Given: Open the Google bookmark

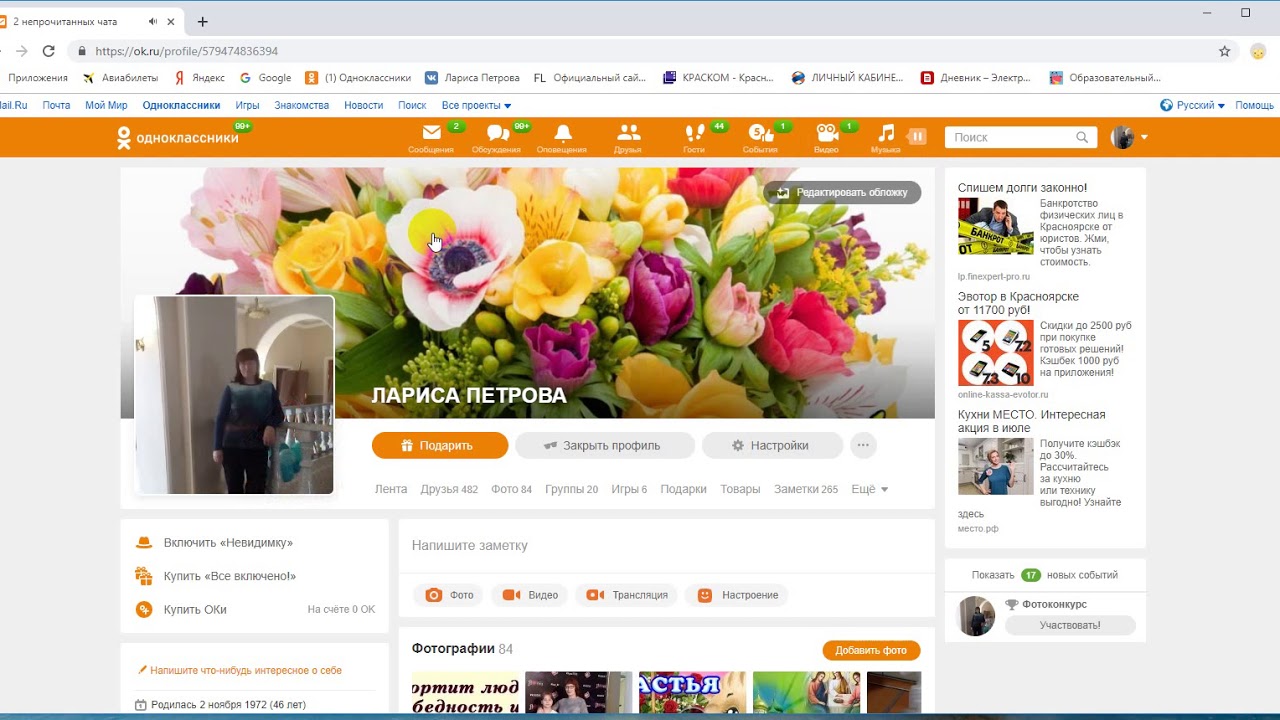Looking at the screenshot, I should 266,77.
